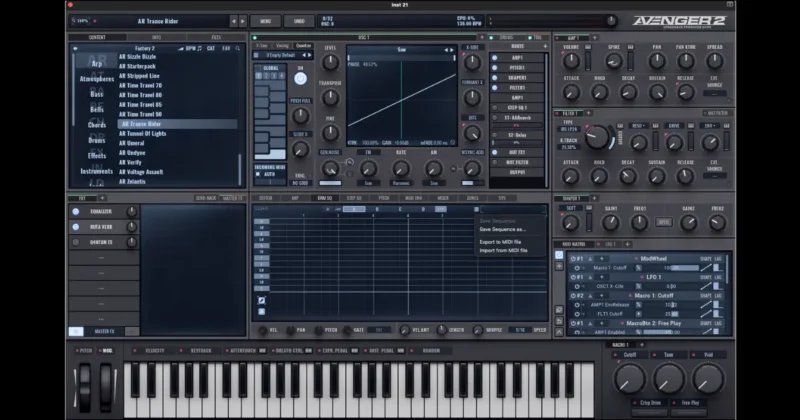Open the MENU button

(265, 21)
